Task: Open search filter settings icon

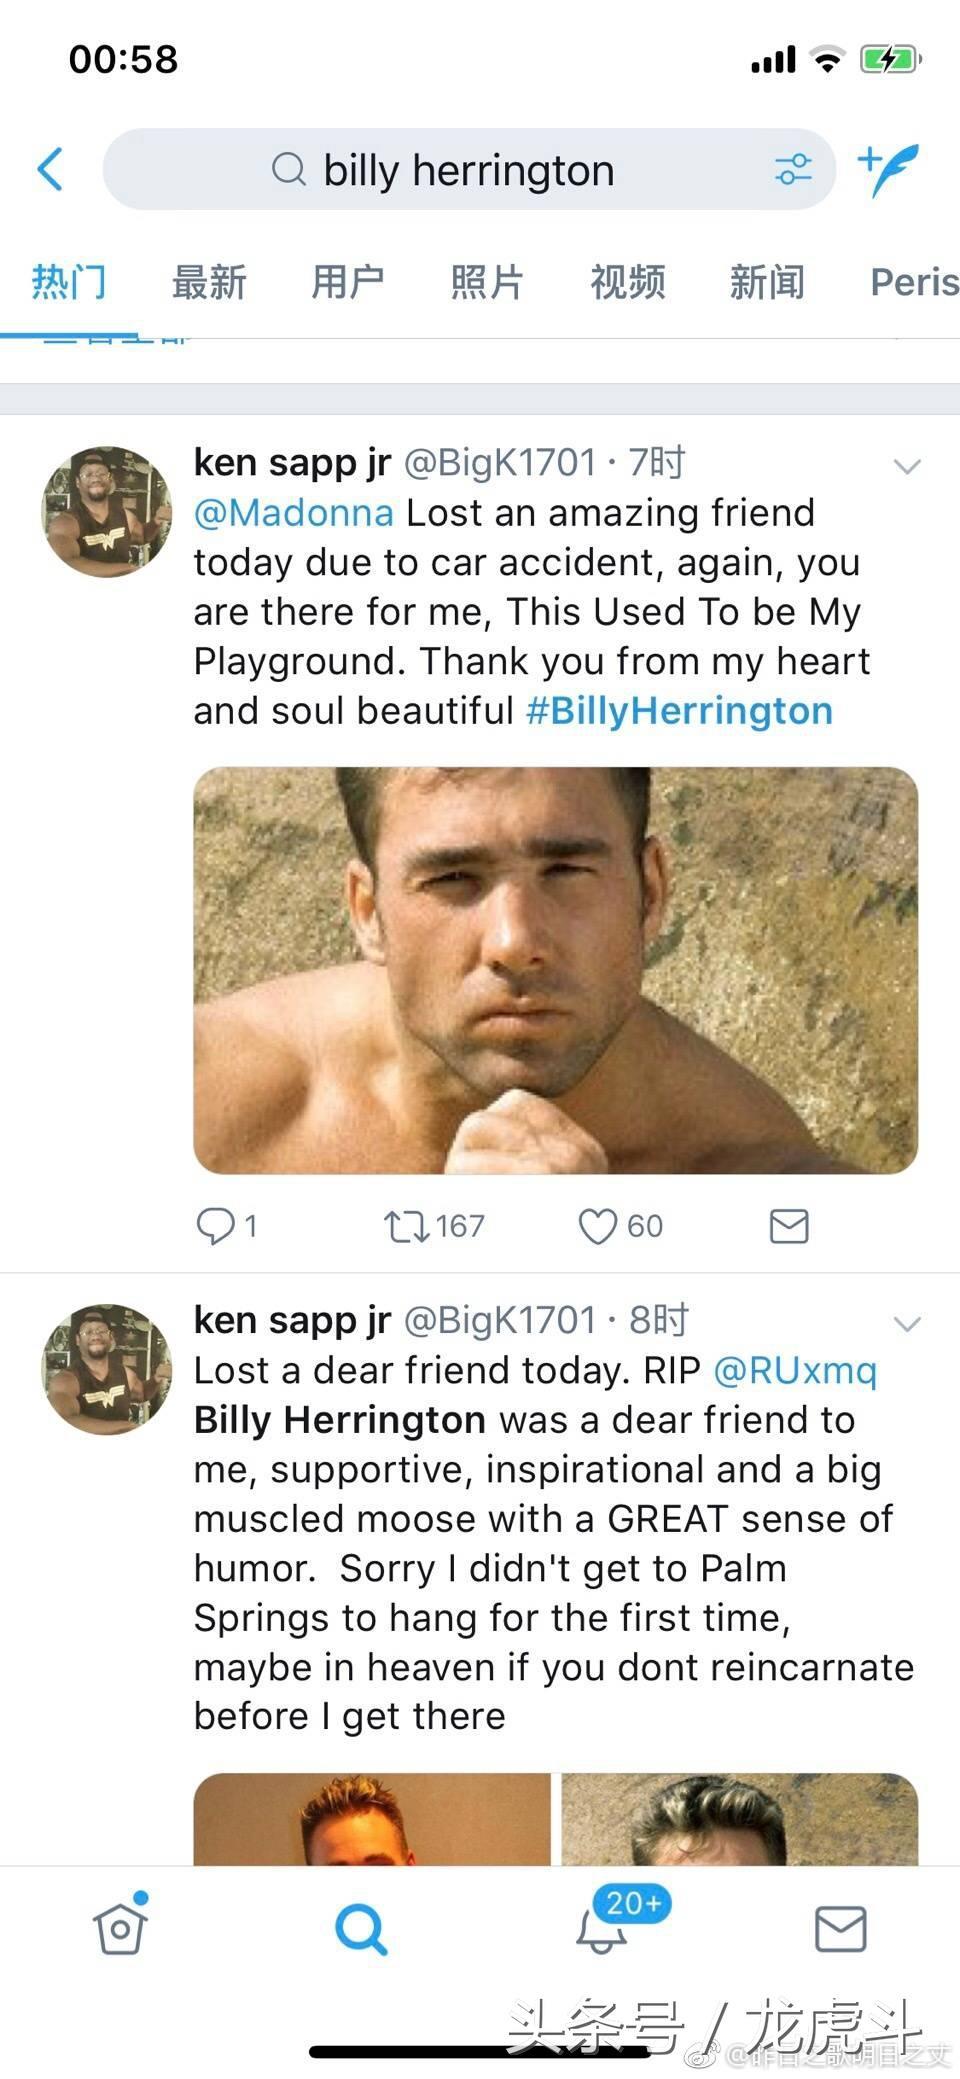Action: click(x=793, y=169)
